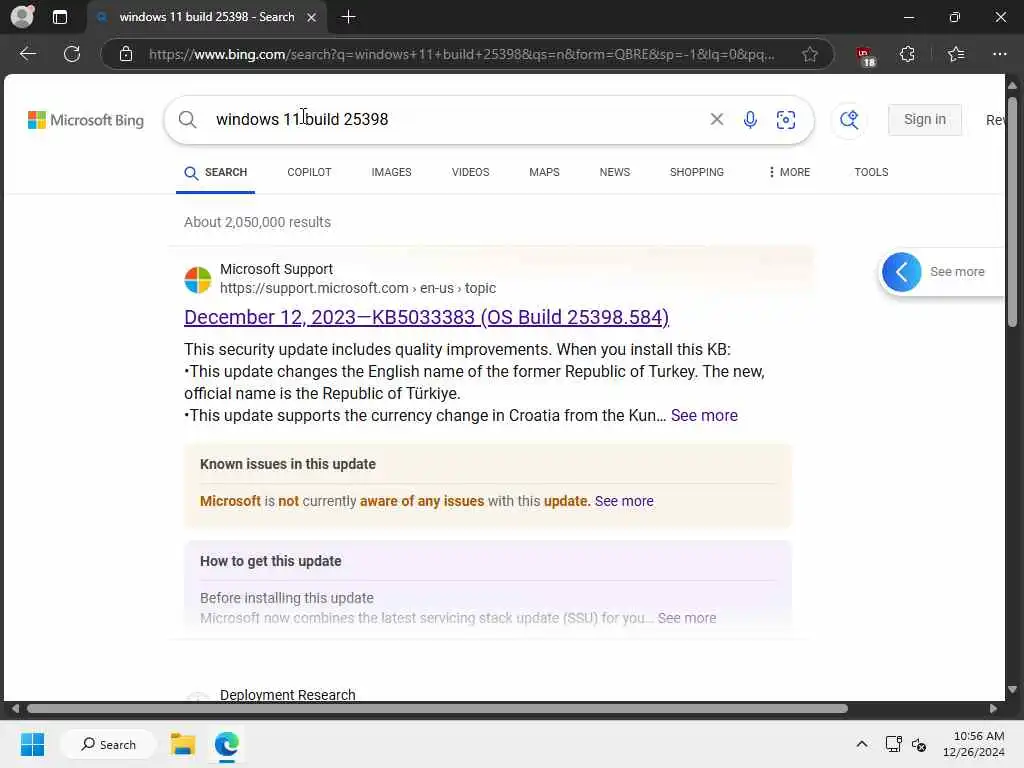Open the Windows Start menu

32,744
